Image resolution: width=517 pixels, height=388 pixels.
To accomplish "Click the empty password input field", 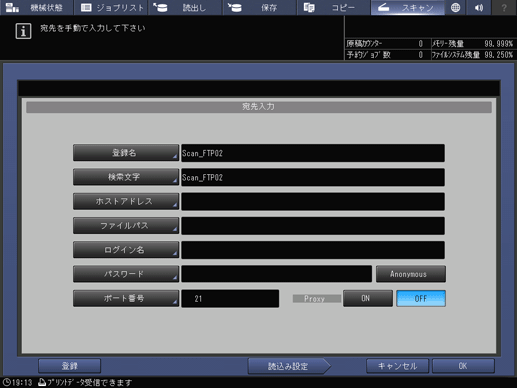I will click(x=276, y=274).
